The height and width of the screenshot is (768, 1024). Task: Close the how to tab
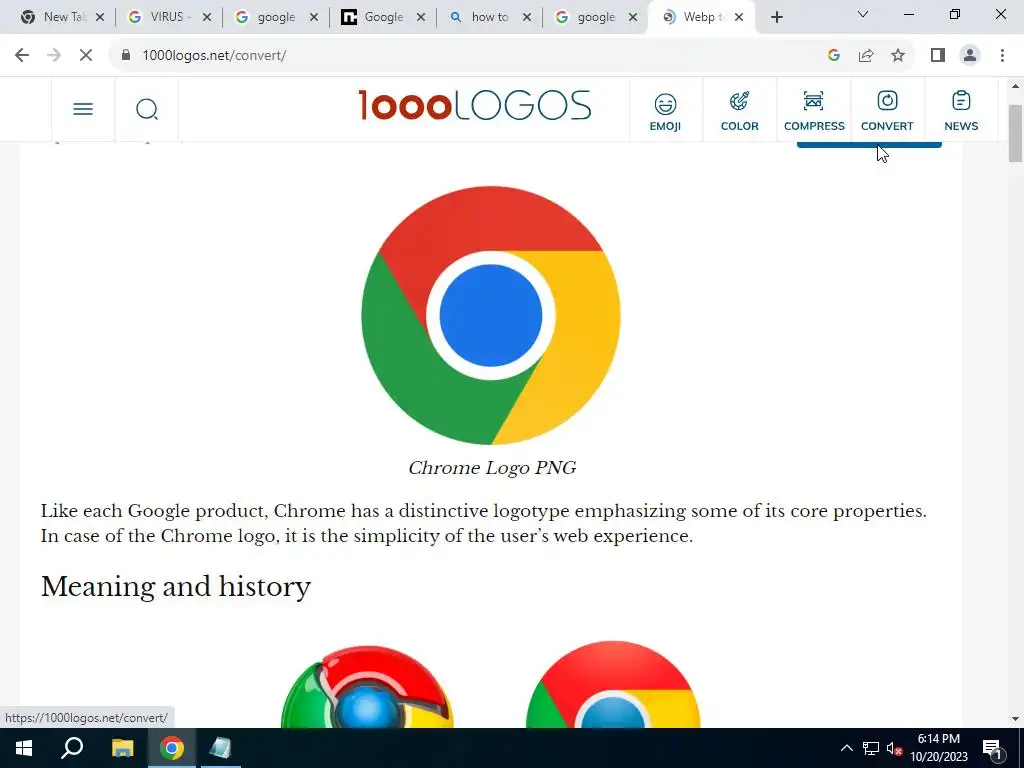click(x=527, y=18)
